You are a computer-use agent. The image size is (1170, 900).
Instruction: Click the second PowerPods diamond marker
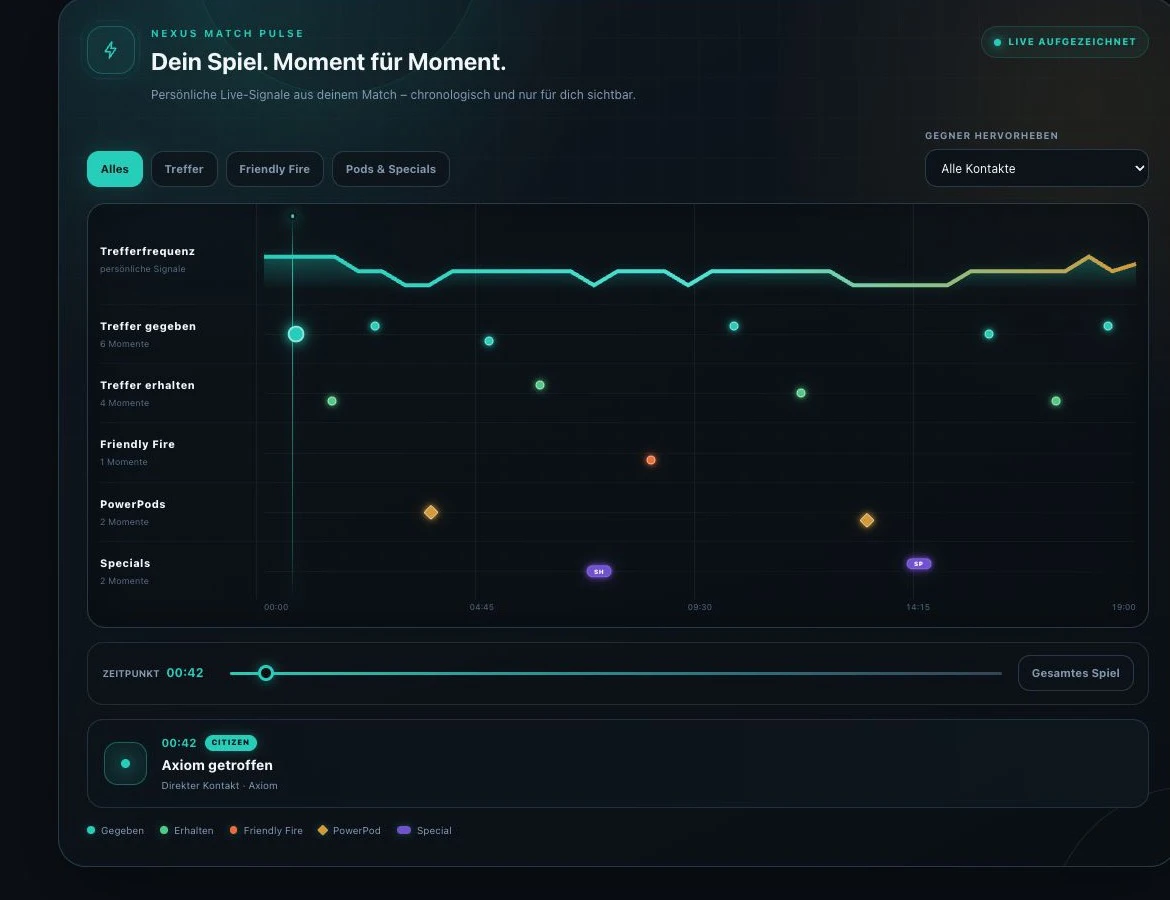coord(866,520)
